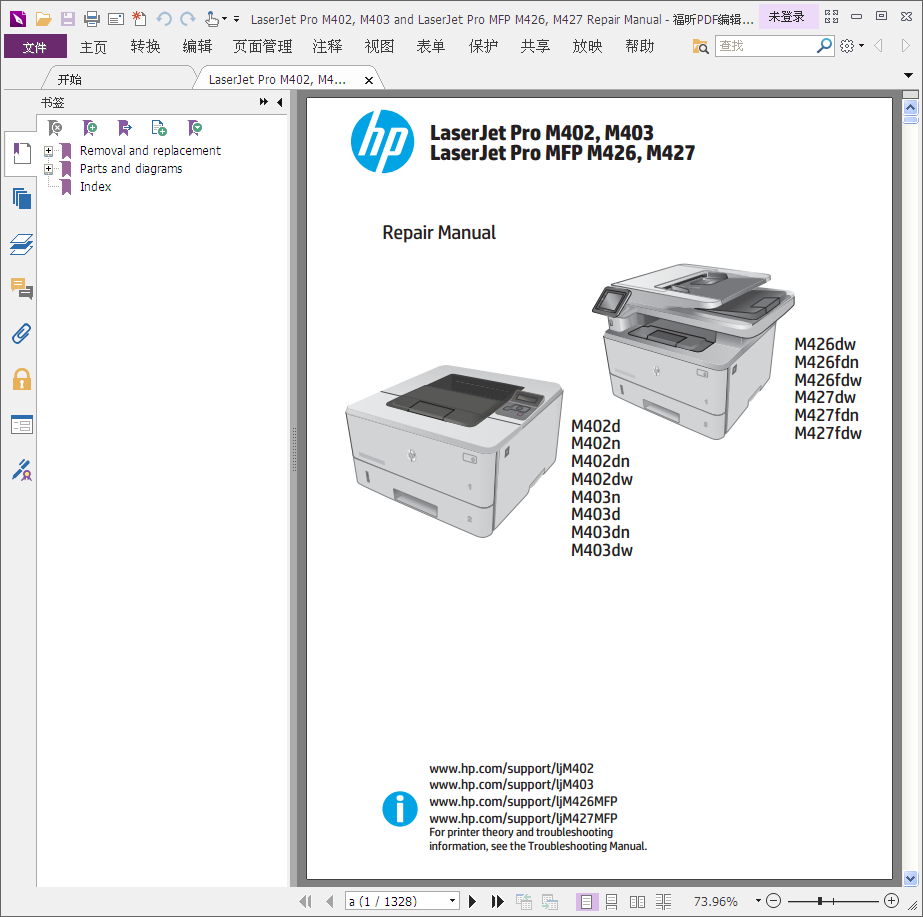This screenshot has width=923, height=917.
Task: Click the quick-print properties icon
Action: pyautogui.click(x=116, y=19)
